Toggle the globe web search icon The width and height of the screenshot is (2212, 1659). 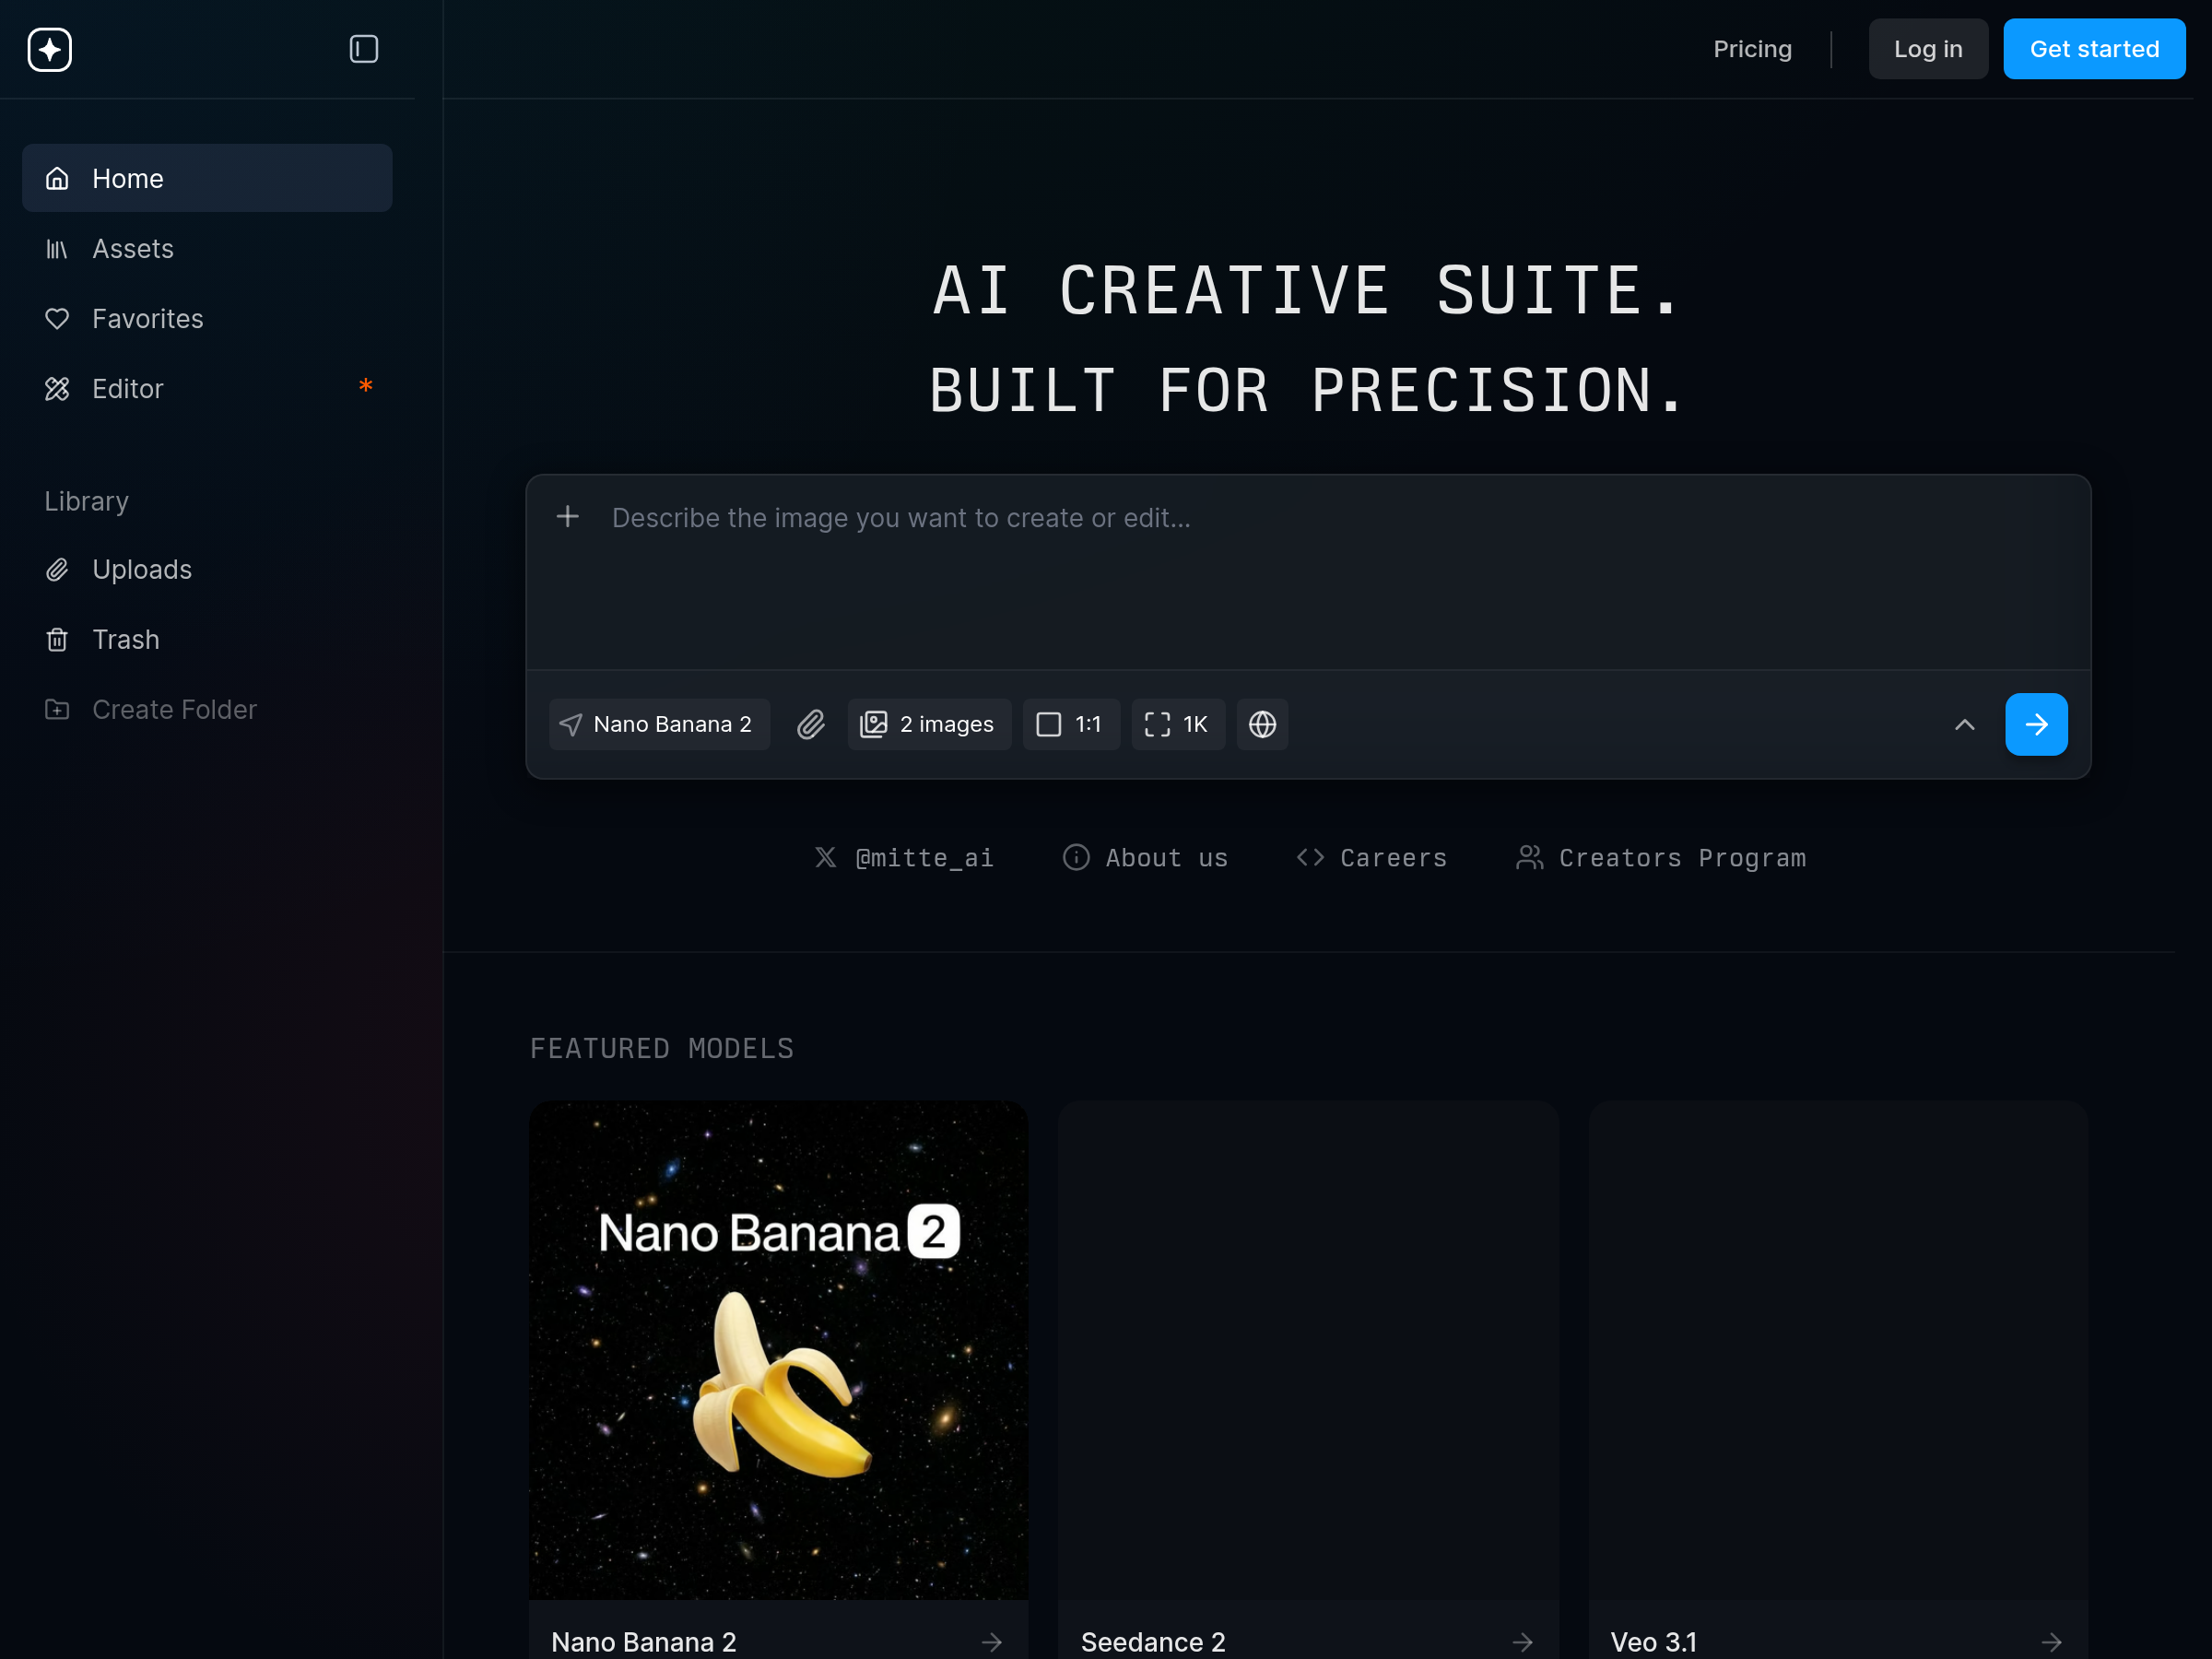1262,724
